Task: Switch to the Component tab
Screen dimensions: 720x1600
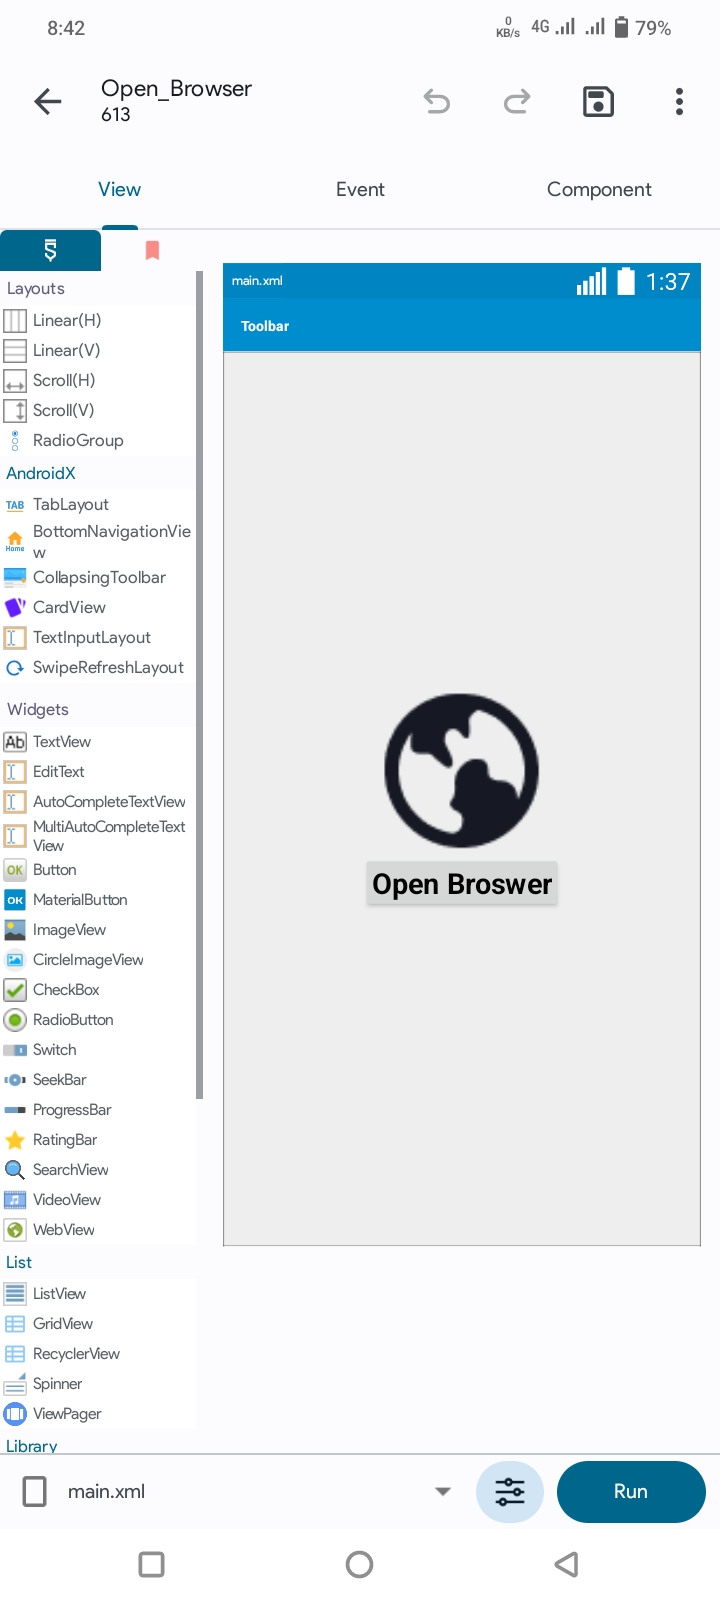Action: pos(599,189)
